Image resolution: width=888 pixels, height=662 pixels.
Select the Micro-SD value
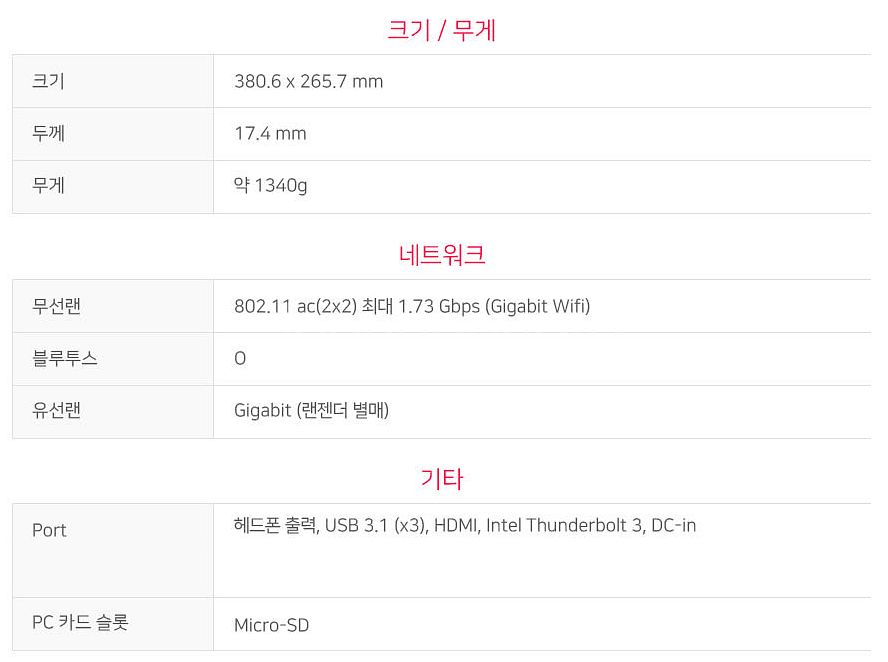click(271, 626)
